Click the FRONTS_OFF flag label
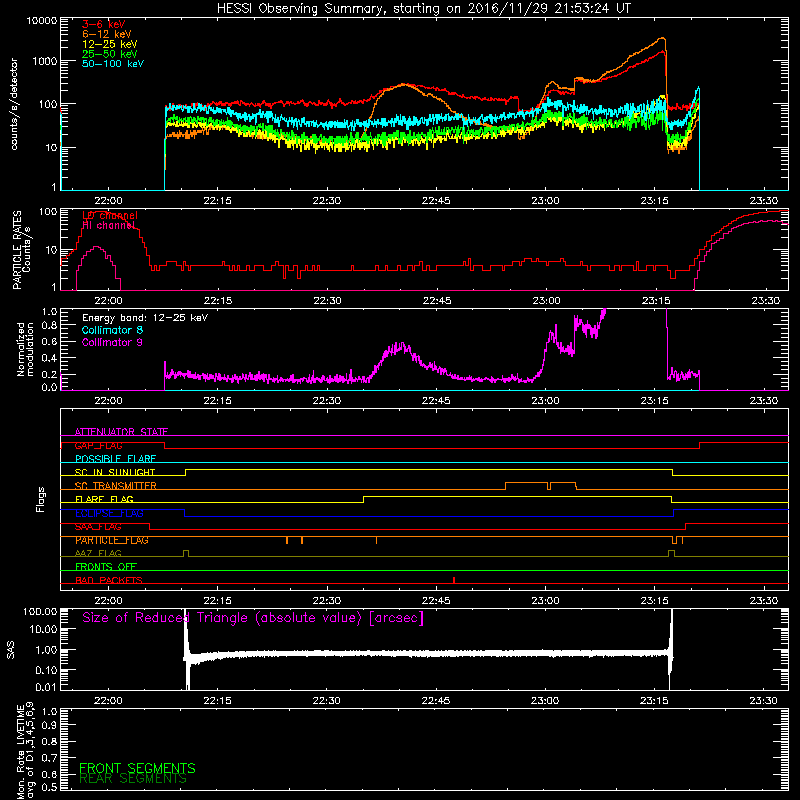The height and width of the screenshot is (800, 800). click(x=106, y=566)
